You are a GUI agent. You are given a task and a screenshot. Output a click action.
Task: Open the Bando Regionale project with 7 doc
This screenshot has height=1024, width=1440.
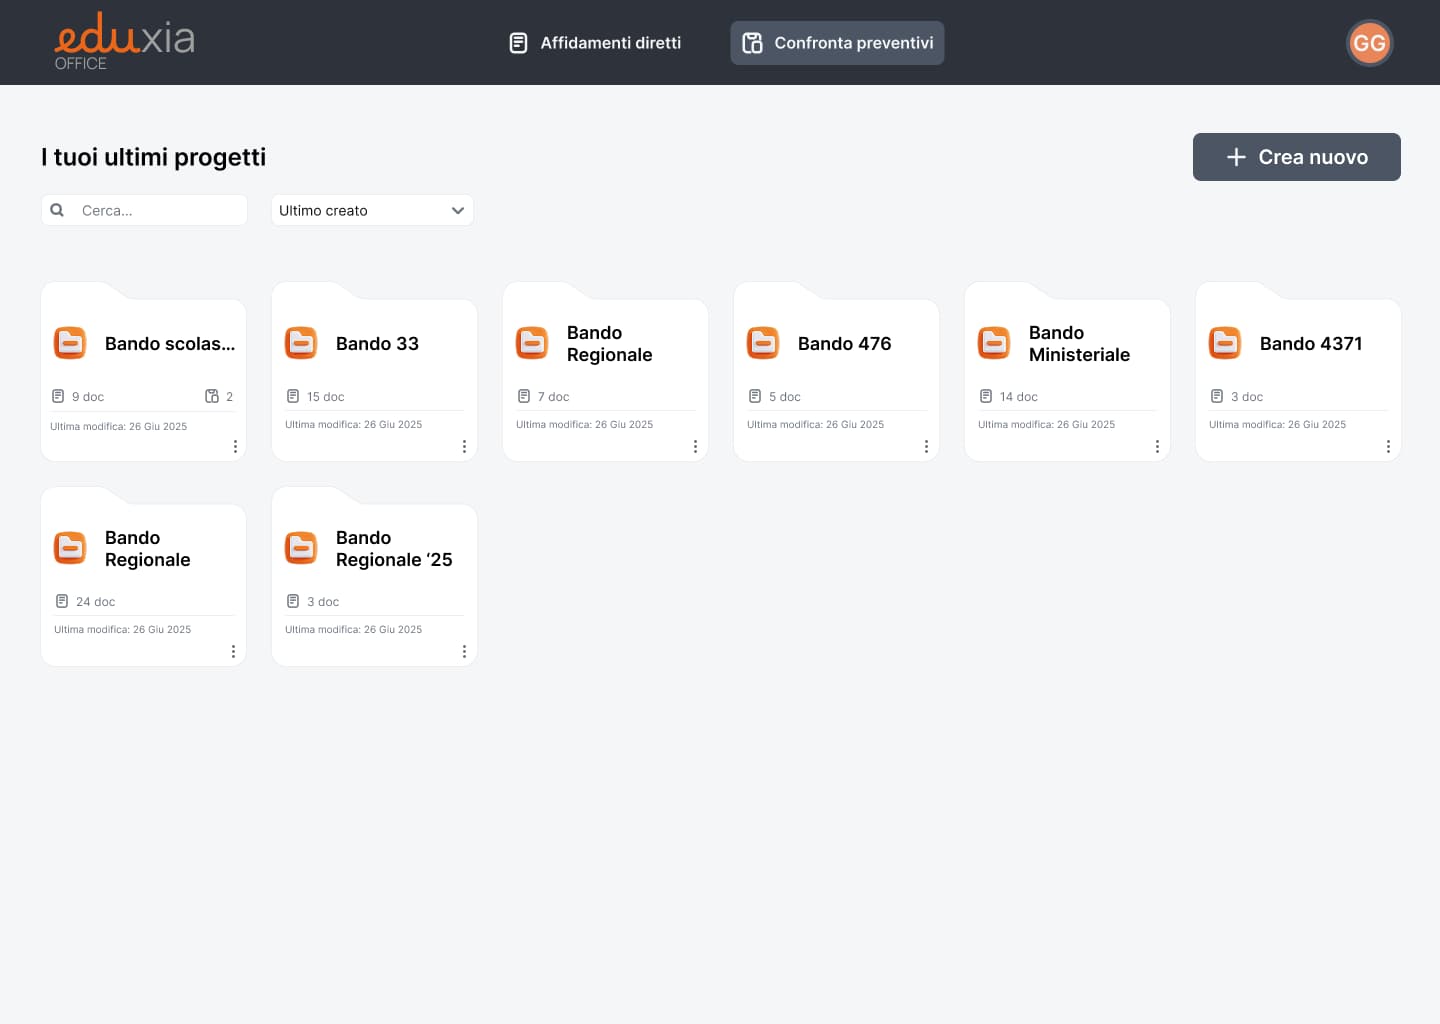click(609, 344)
